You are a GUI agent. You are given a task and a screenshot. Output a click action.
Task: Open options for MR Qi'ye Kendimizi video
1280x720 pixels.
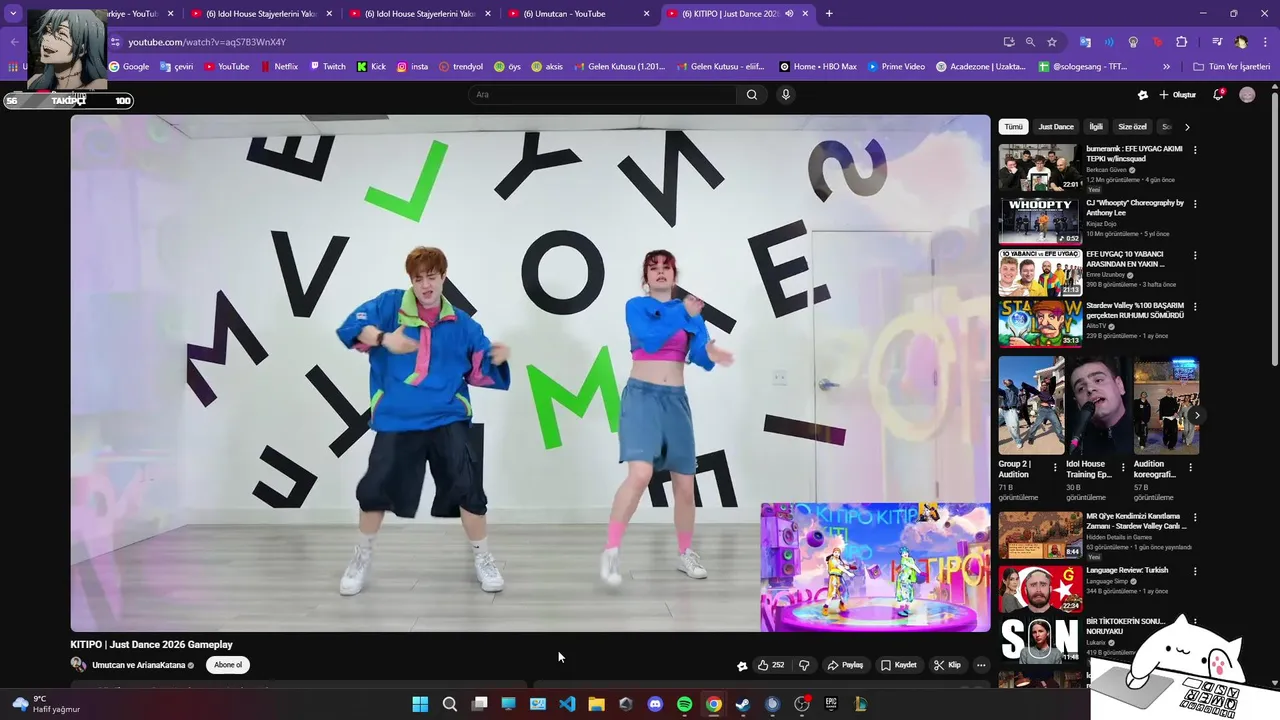[1195, 518]
